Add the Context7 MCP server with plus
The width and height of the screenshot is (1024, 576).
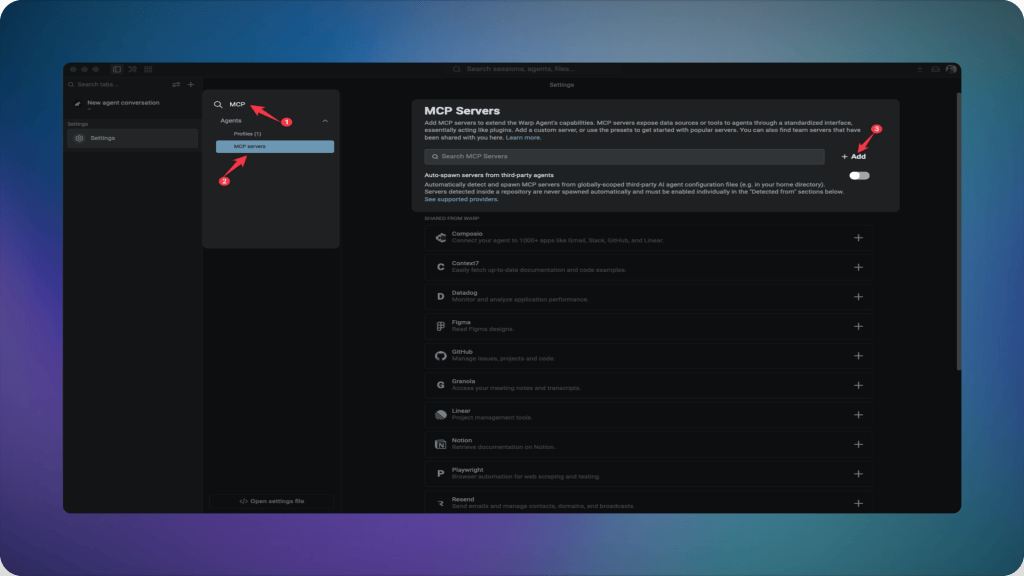[x=858, y=267]
